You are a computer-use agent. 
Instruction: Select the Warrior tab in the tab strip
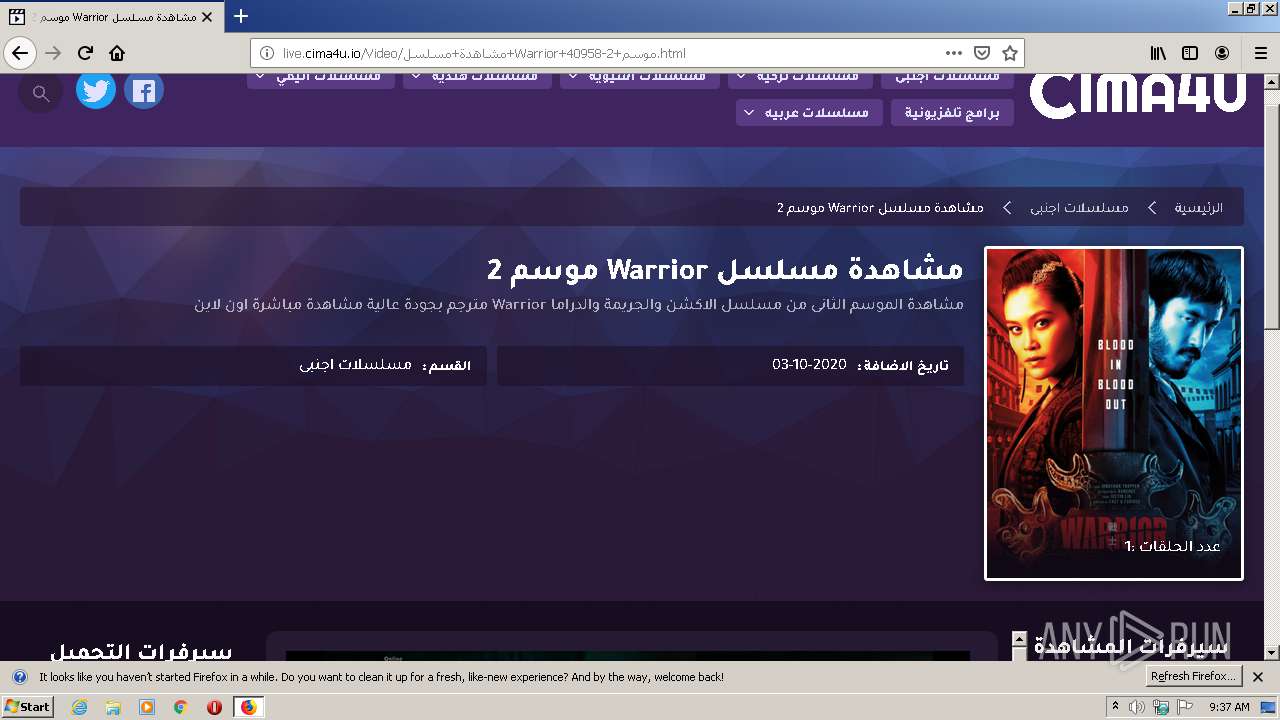coord(110,17)
